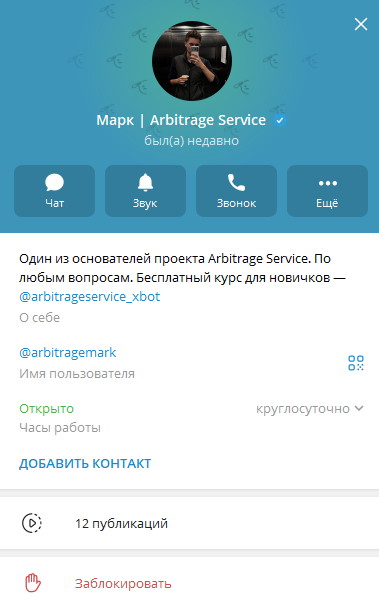Open chat with the Чат button

[54, 191]
